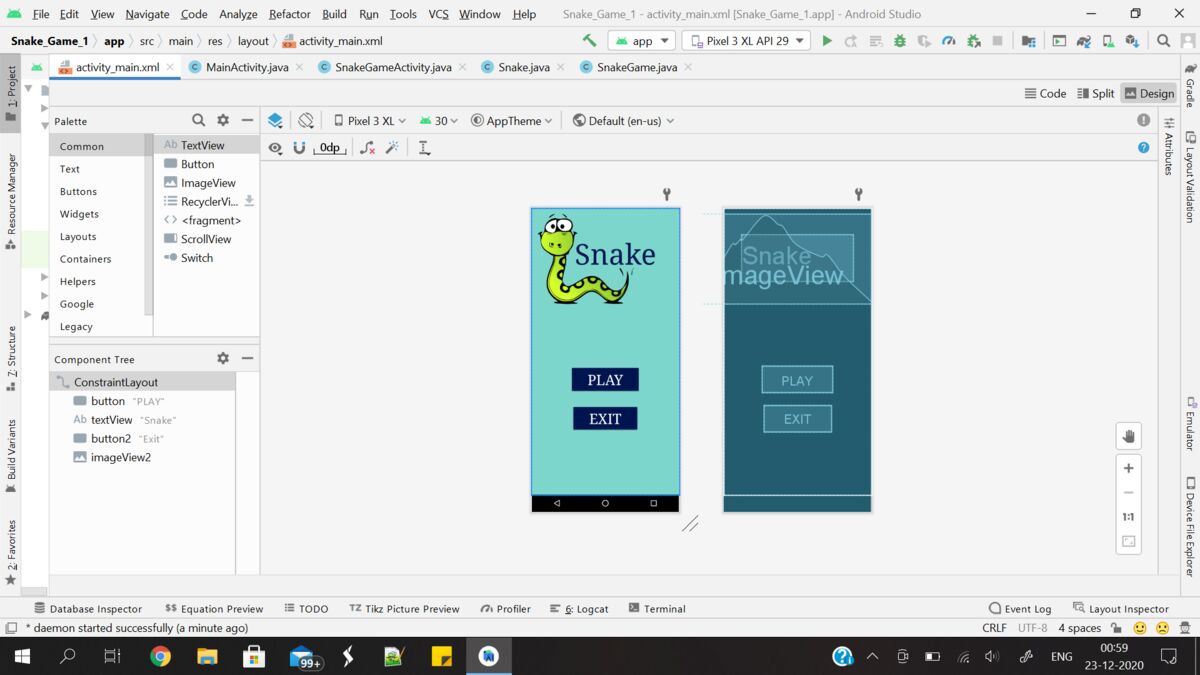1200x675 pixels.
Task: Open the Refactor menu
Action: point(290,14)
